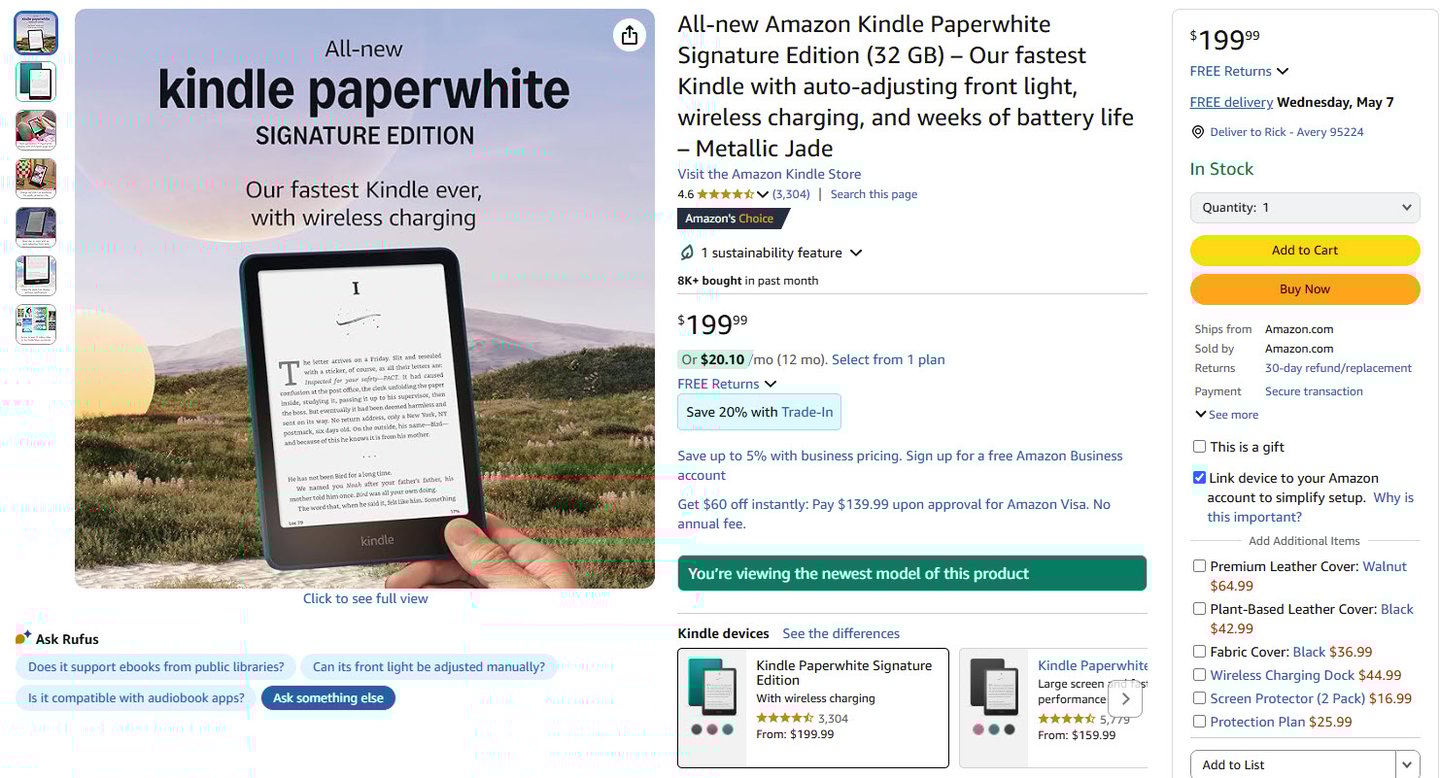Click the sustainability leaf icon
The height and width of the screenshot is (778, 1440).
pos(686,252)
